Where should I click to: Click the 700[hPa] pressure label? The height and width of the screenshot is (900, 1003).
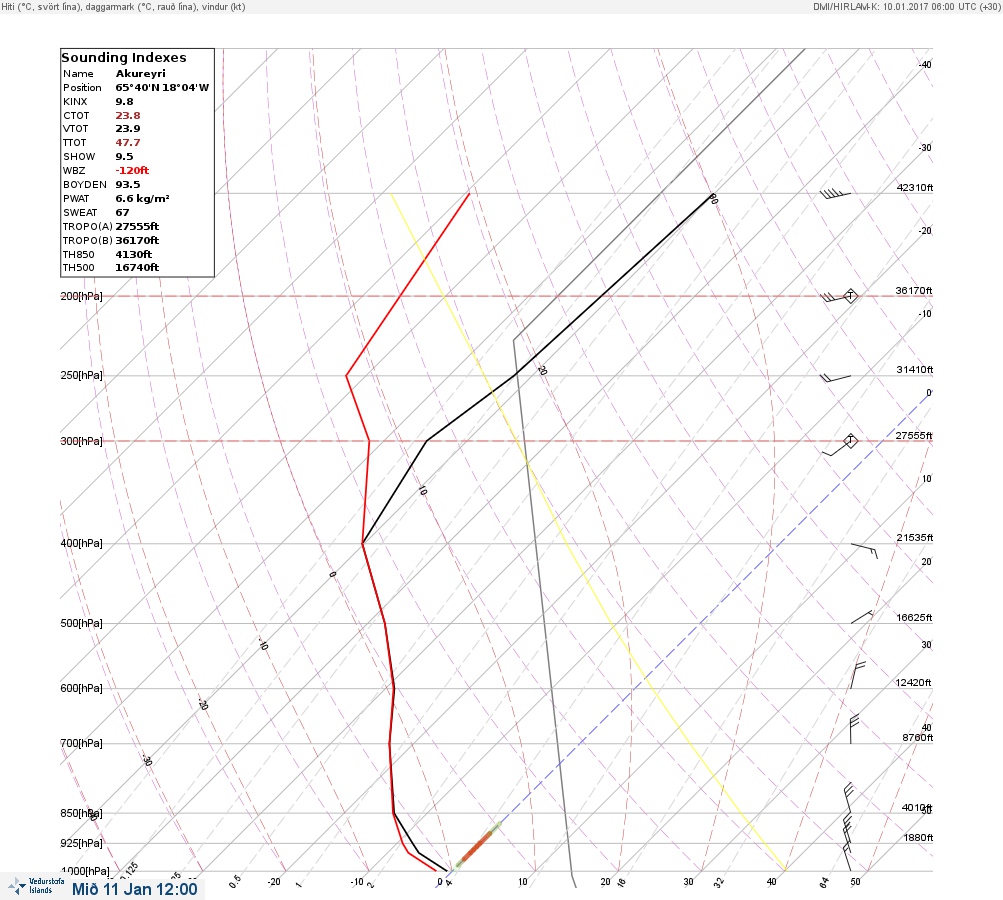81,743
